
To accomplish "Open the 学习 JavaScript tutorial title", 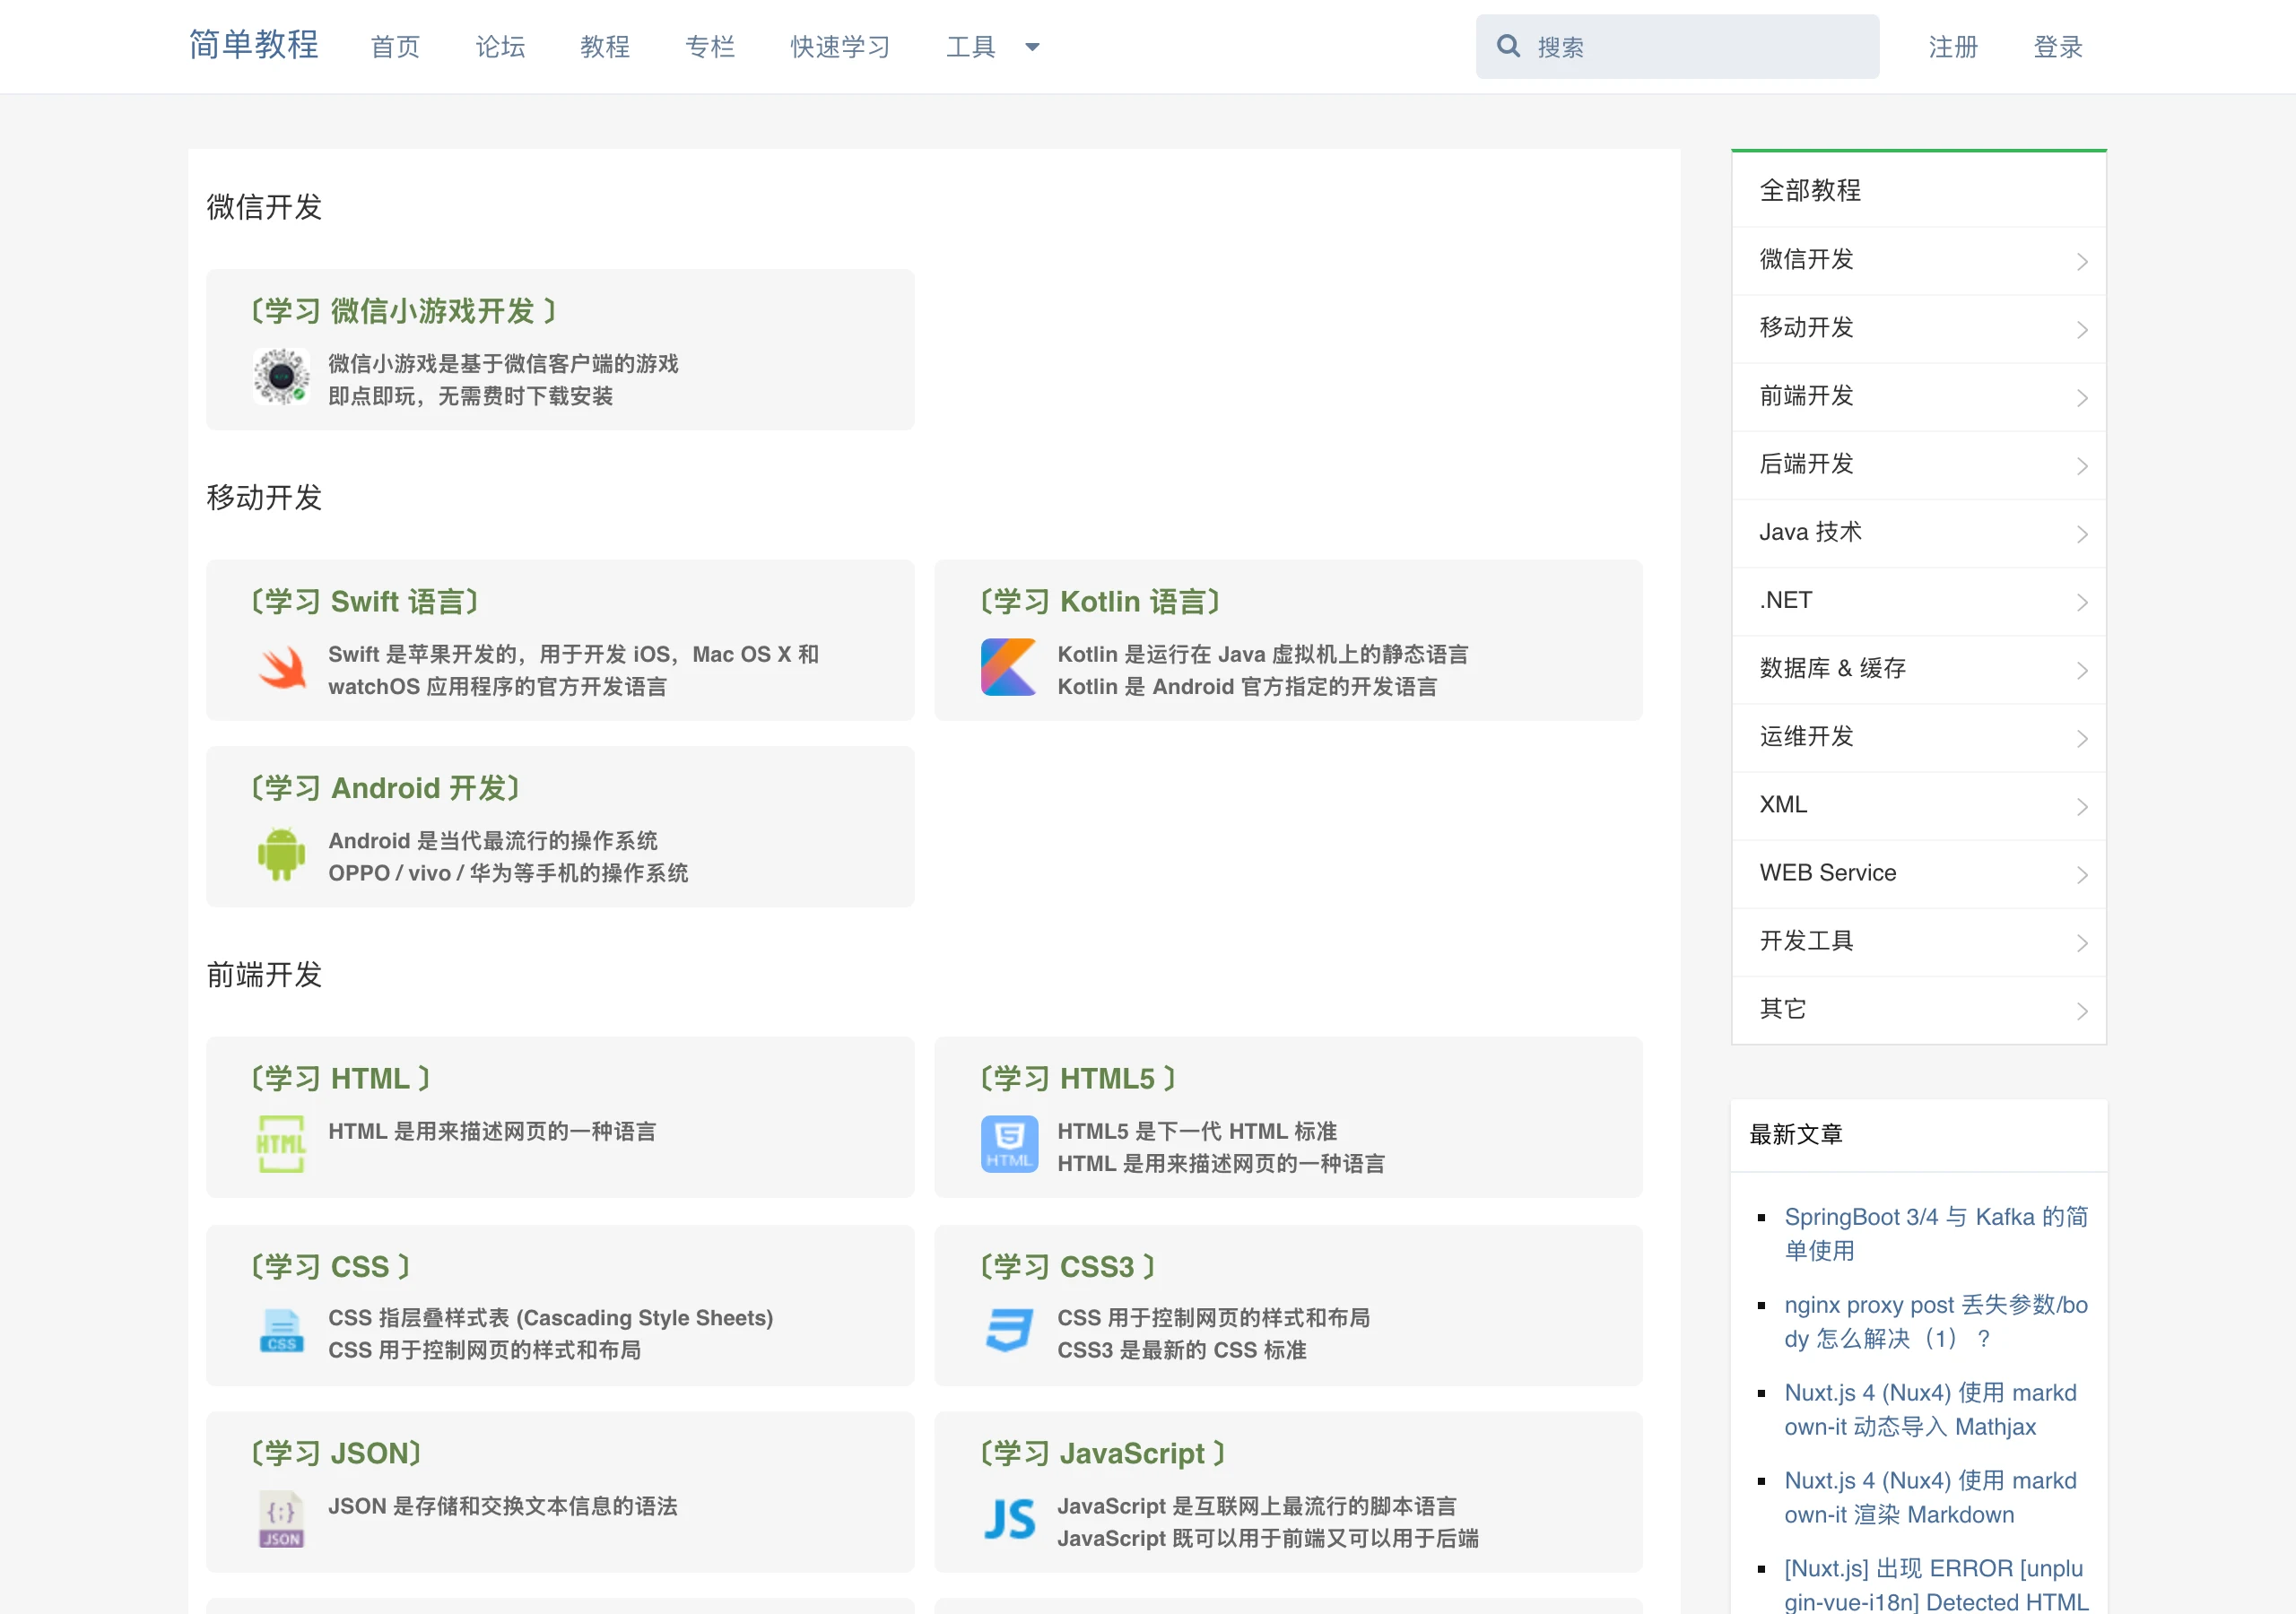I will pos(1102,1453).
